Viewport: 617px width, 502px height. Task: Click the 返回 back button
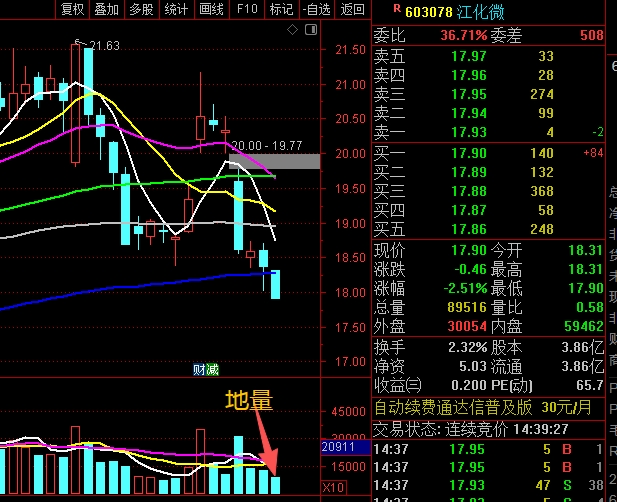(352, 9)
